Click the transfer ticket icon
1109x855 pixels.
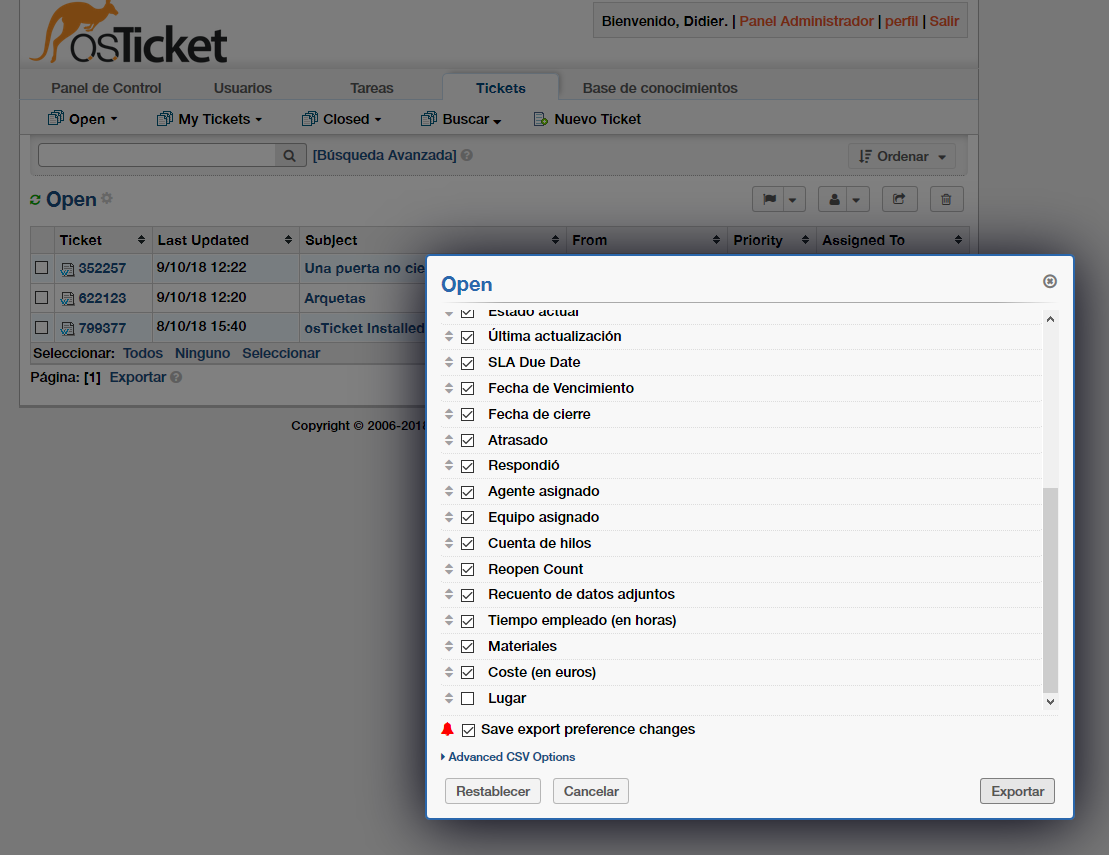coord(899,199)
